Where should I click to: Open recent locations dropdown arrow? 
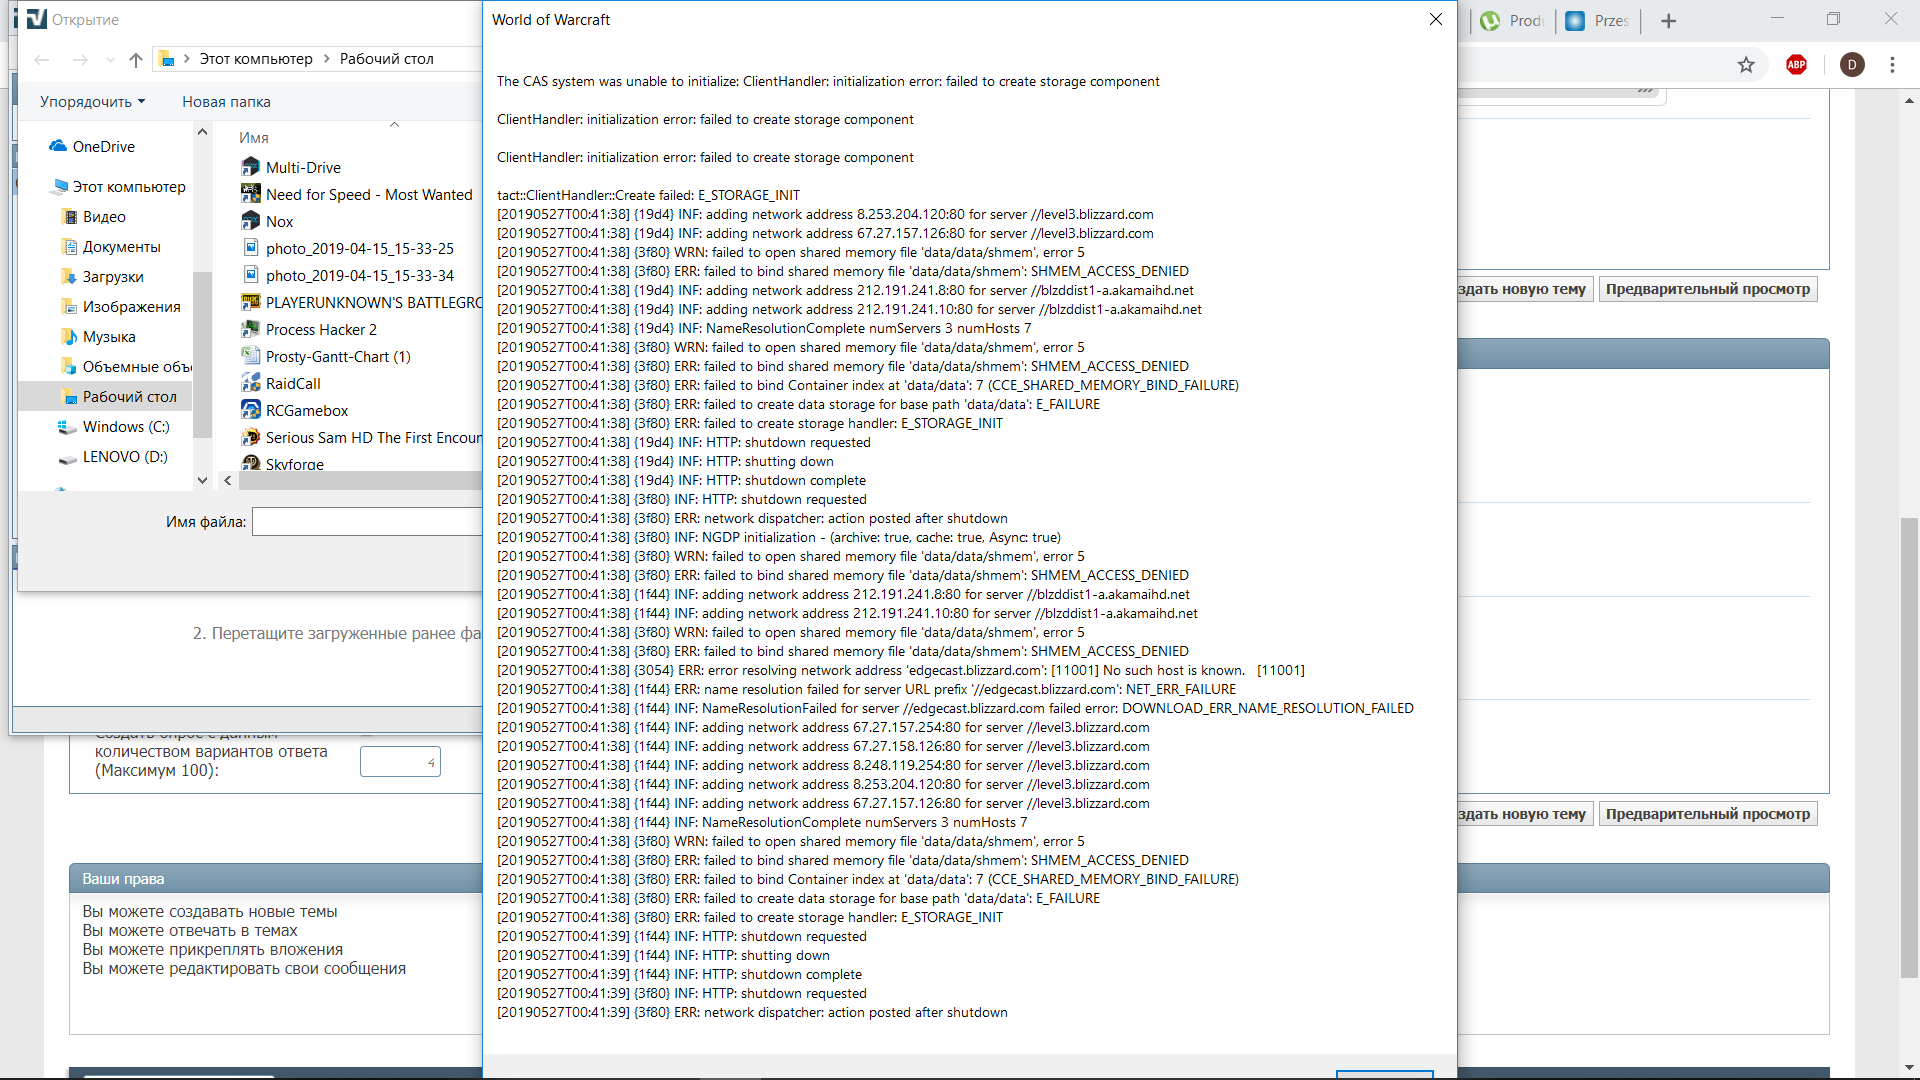(110, 60)
